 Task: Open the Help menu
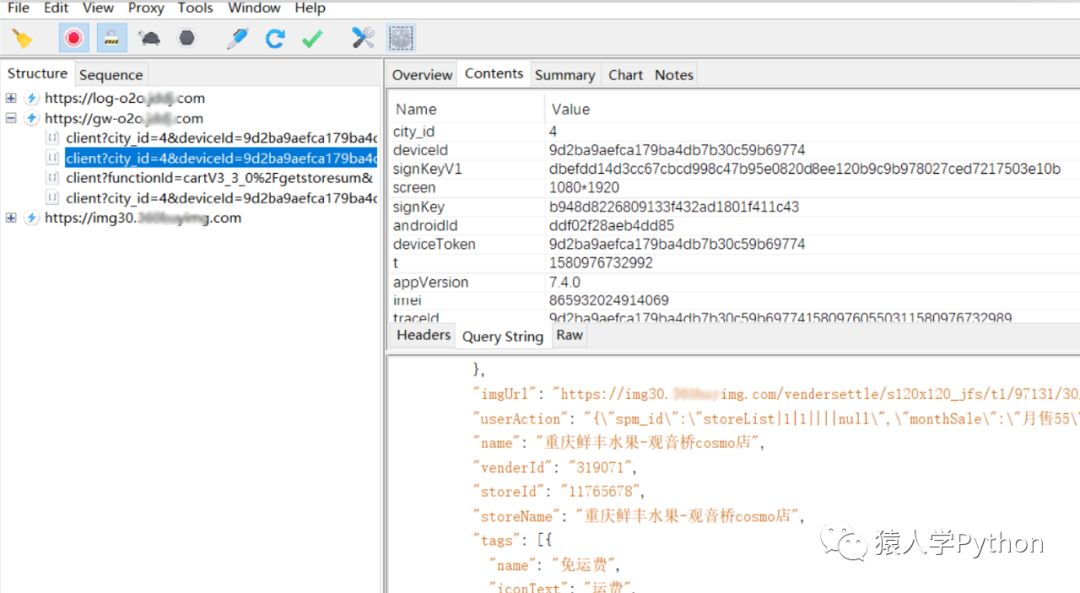click(x=310, y=8)
